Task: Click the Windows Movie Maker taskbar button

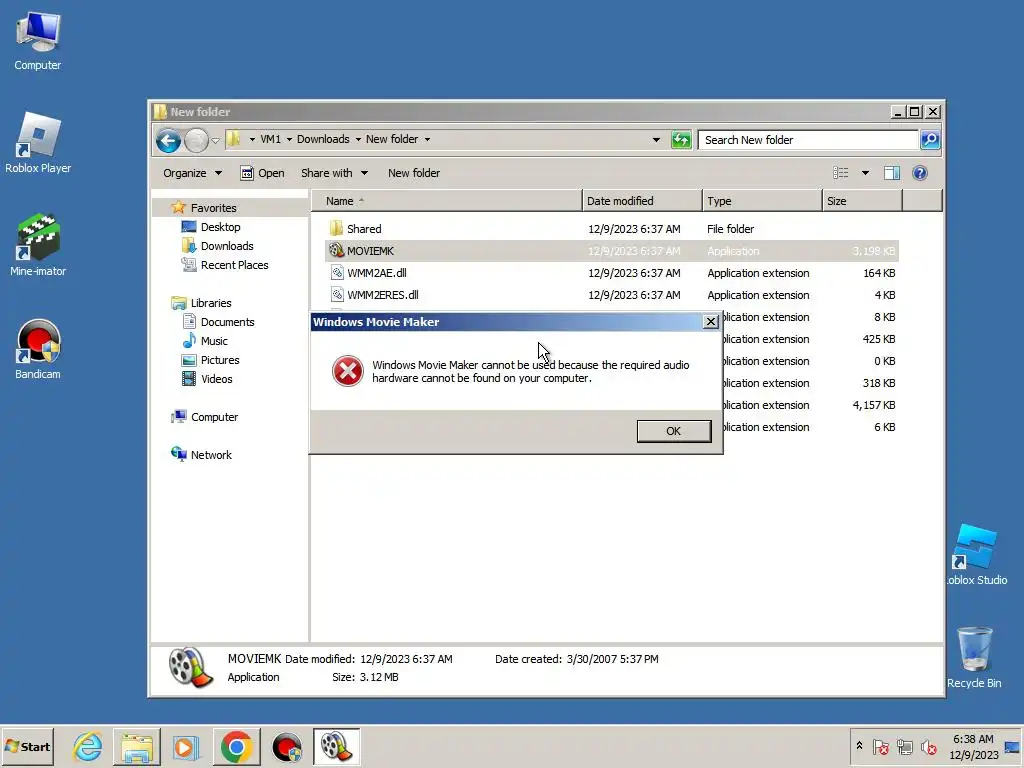Action: pyautogui.click(x=336, y=746)
